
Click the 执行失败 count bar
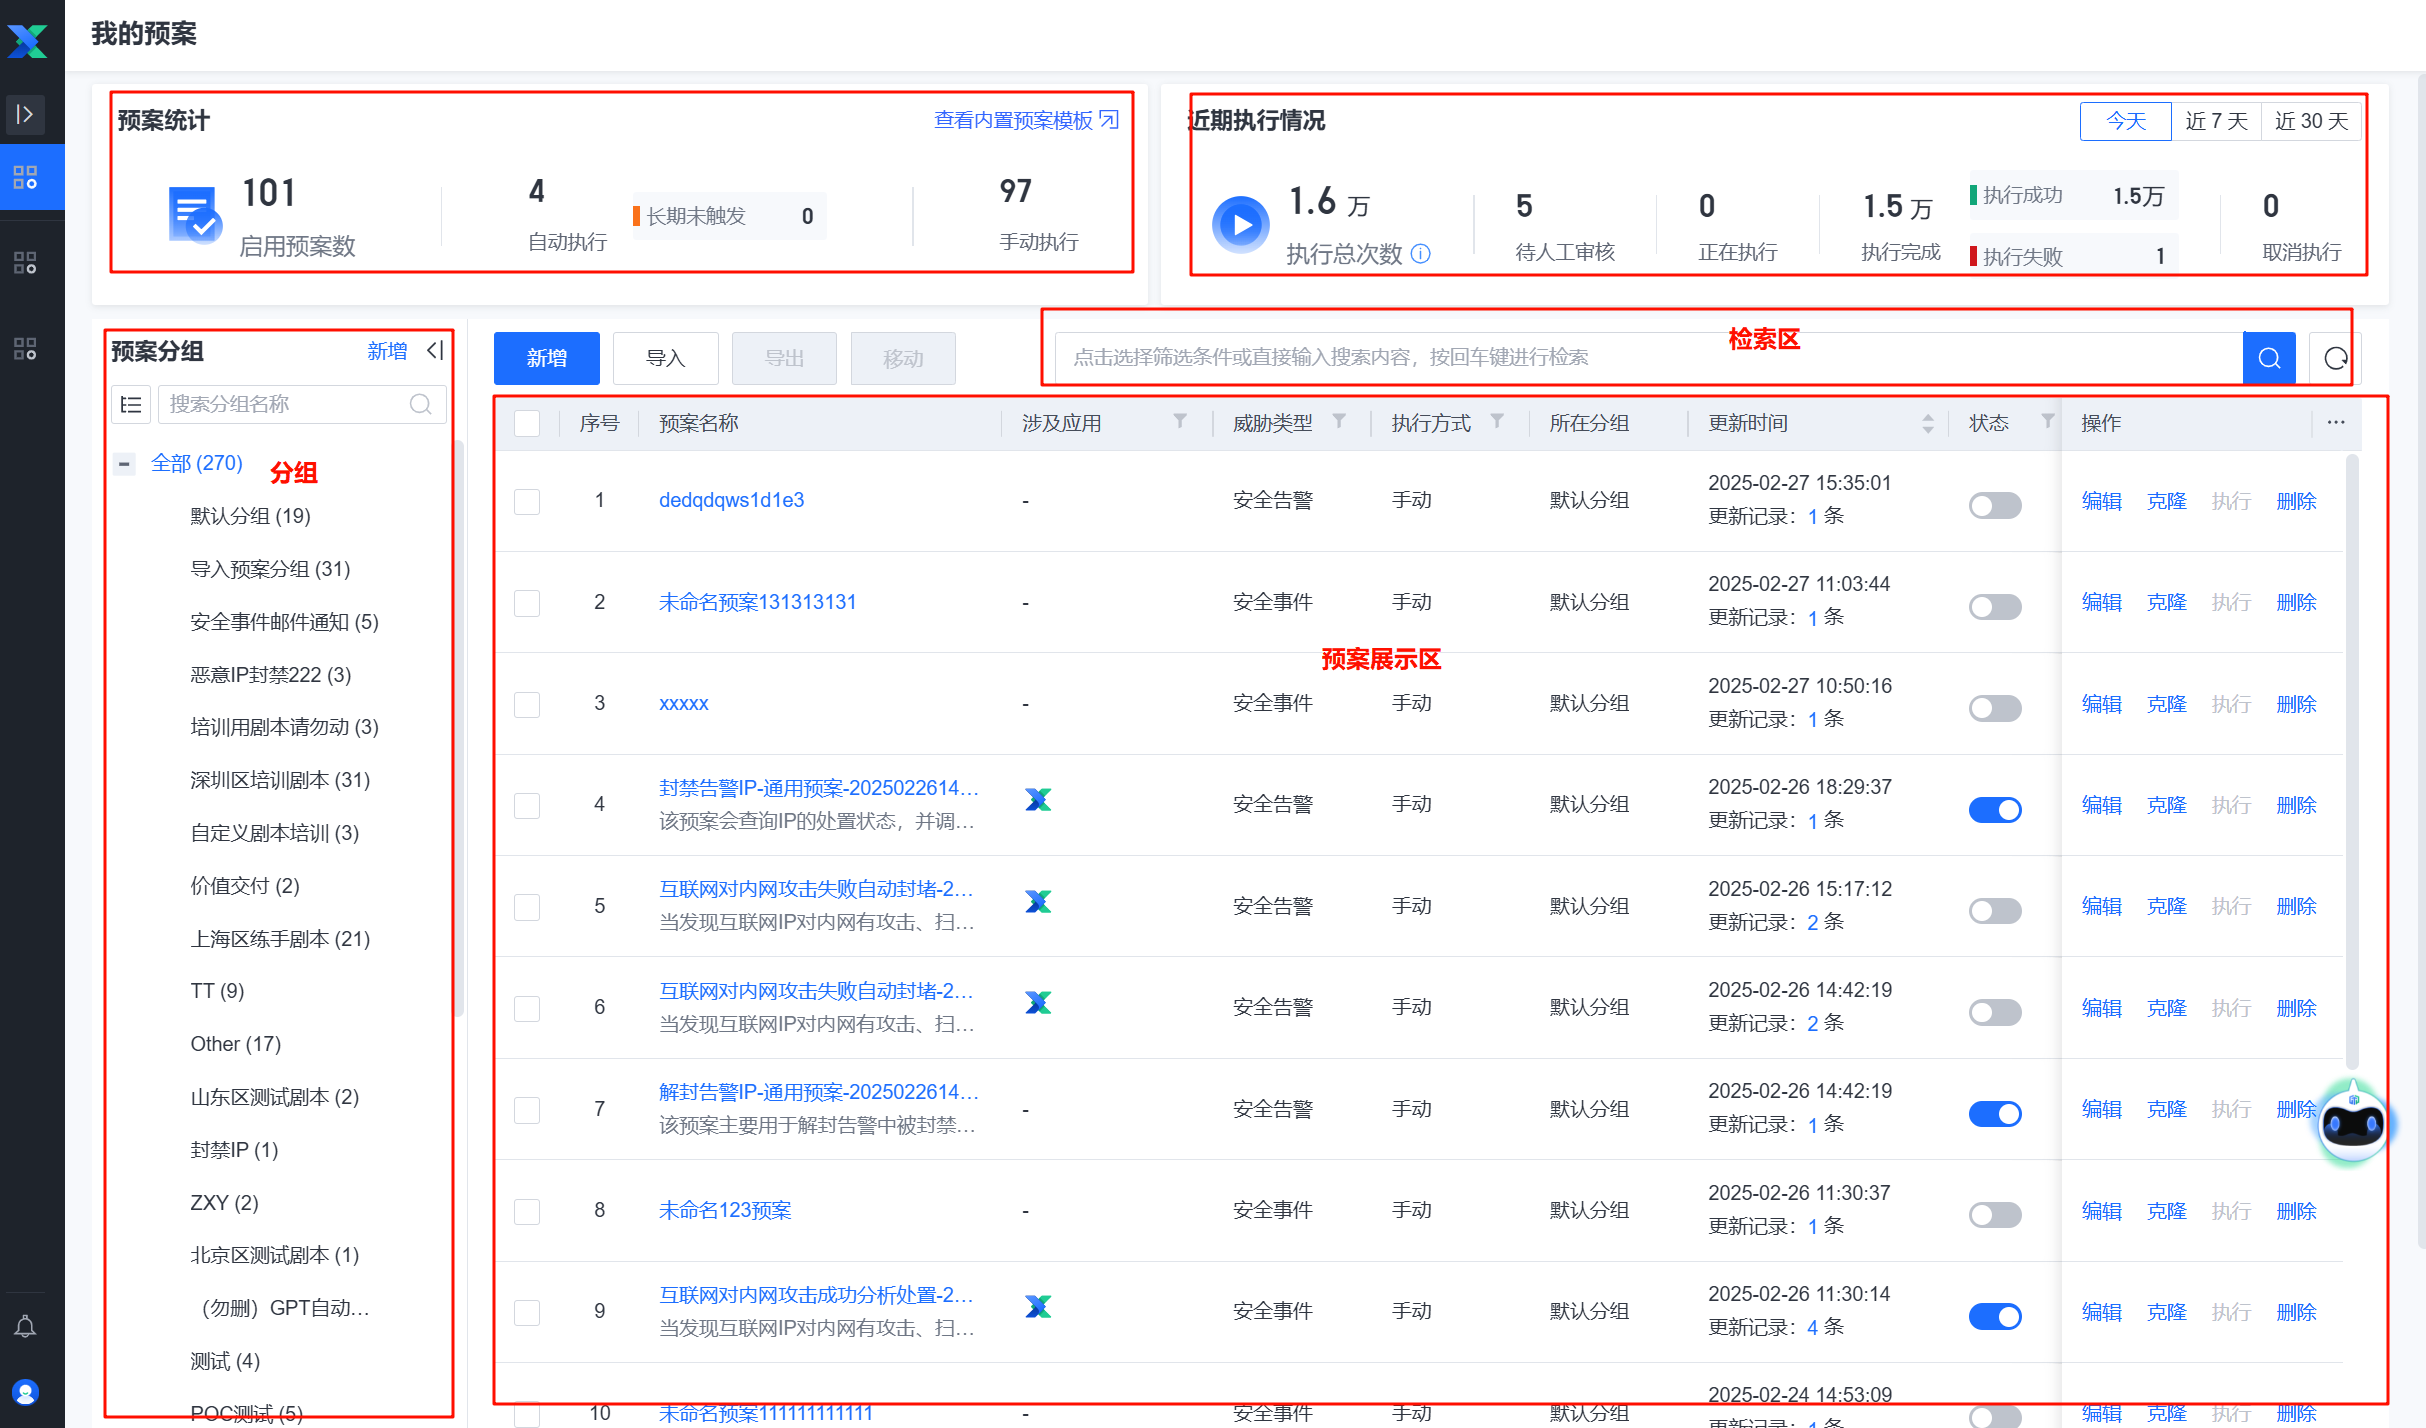pyautogui.click(x=2072, y=256)
